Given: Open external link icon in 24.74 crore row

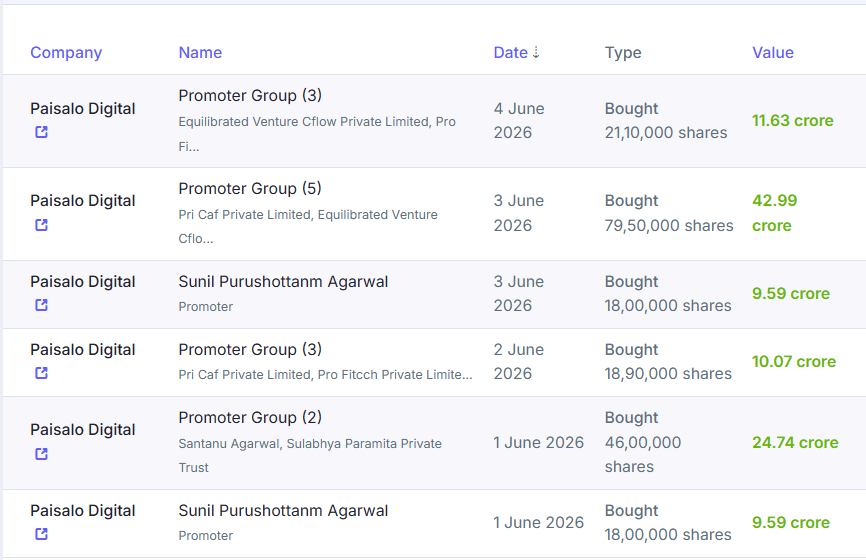Looking at the screenshot, I should pos(41,454).
